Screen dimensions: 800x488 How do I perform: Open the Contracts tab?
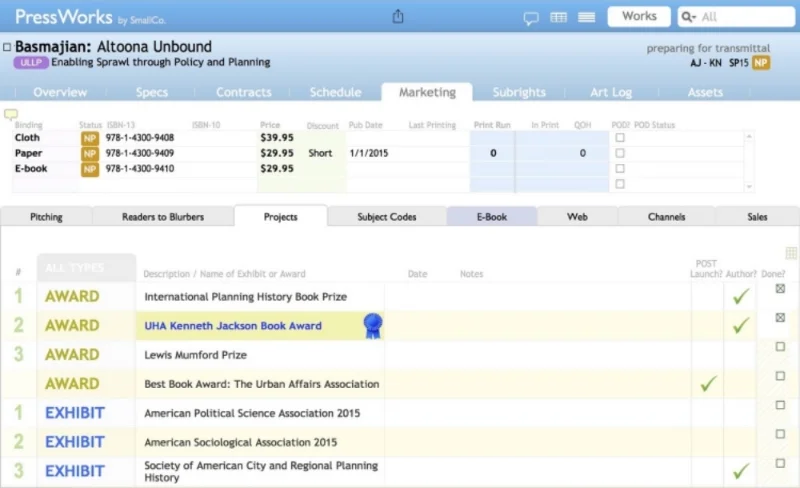(243, 92)
